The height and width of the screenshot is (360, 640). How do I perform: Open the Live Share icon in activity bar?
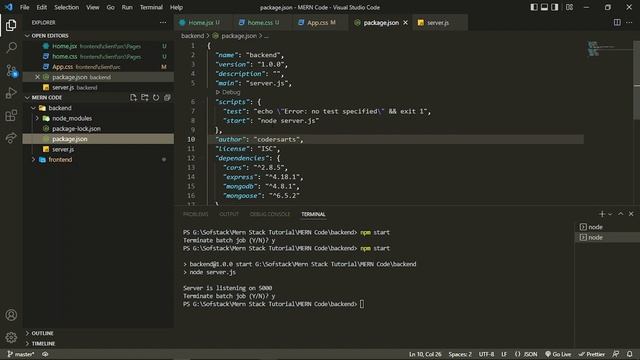(x=11, y=138)
